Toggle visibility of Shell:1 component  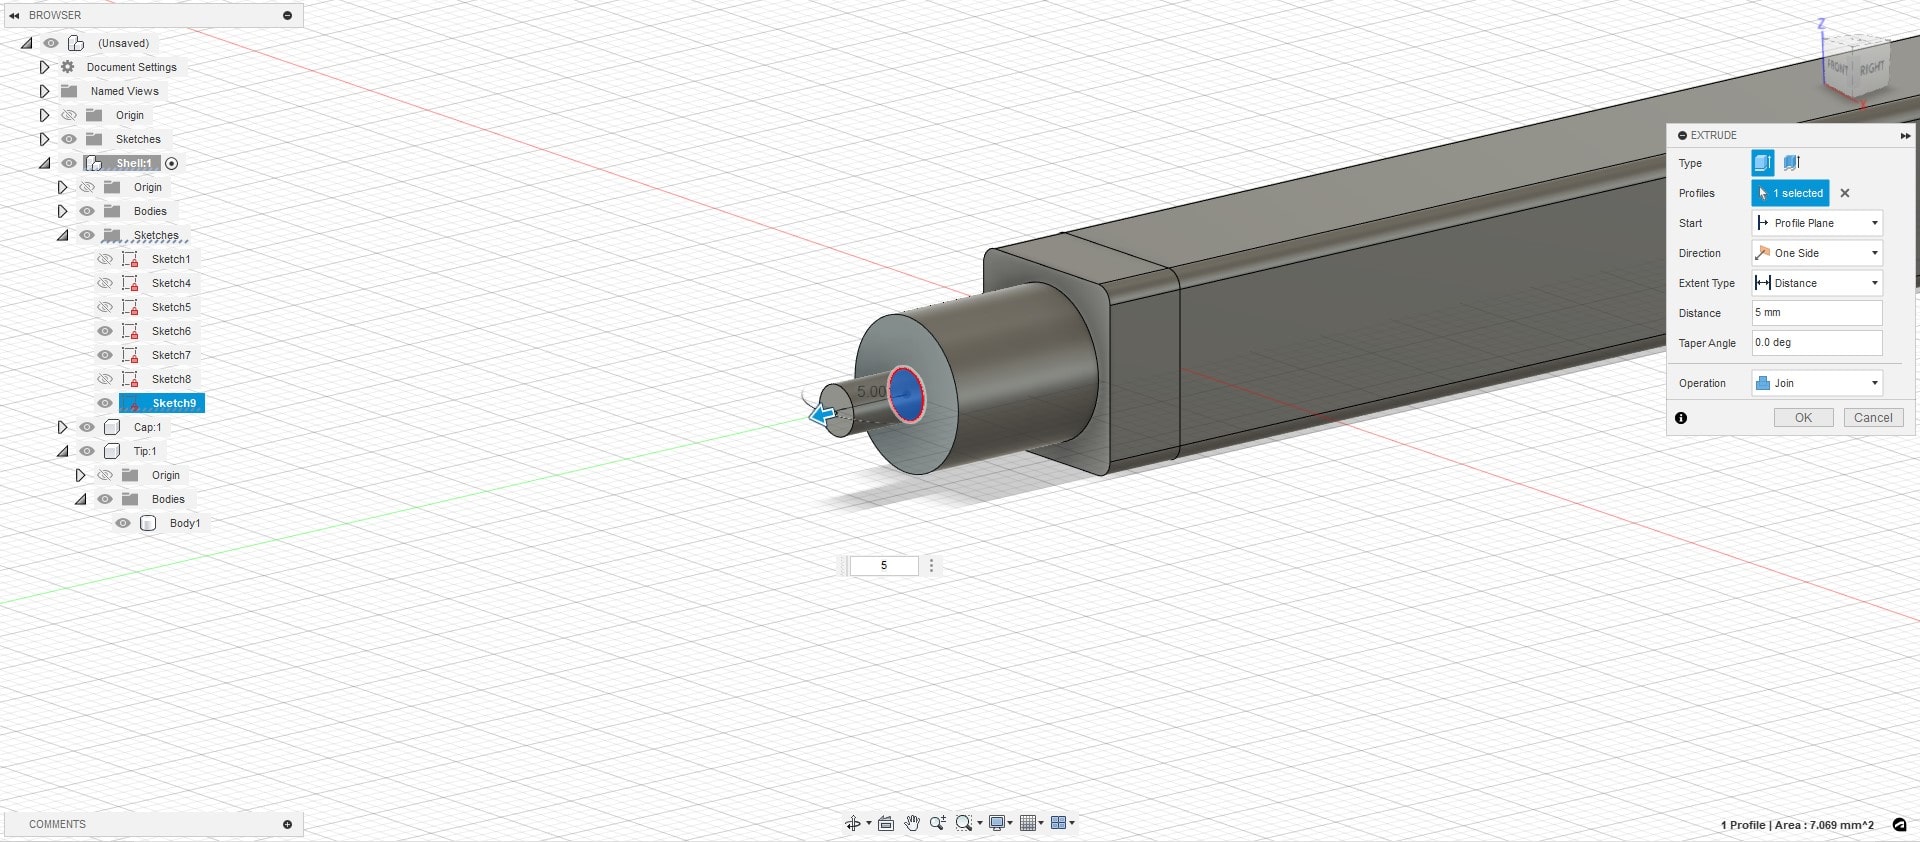click(69, 163)
